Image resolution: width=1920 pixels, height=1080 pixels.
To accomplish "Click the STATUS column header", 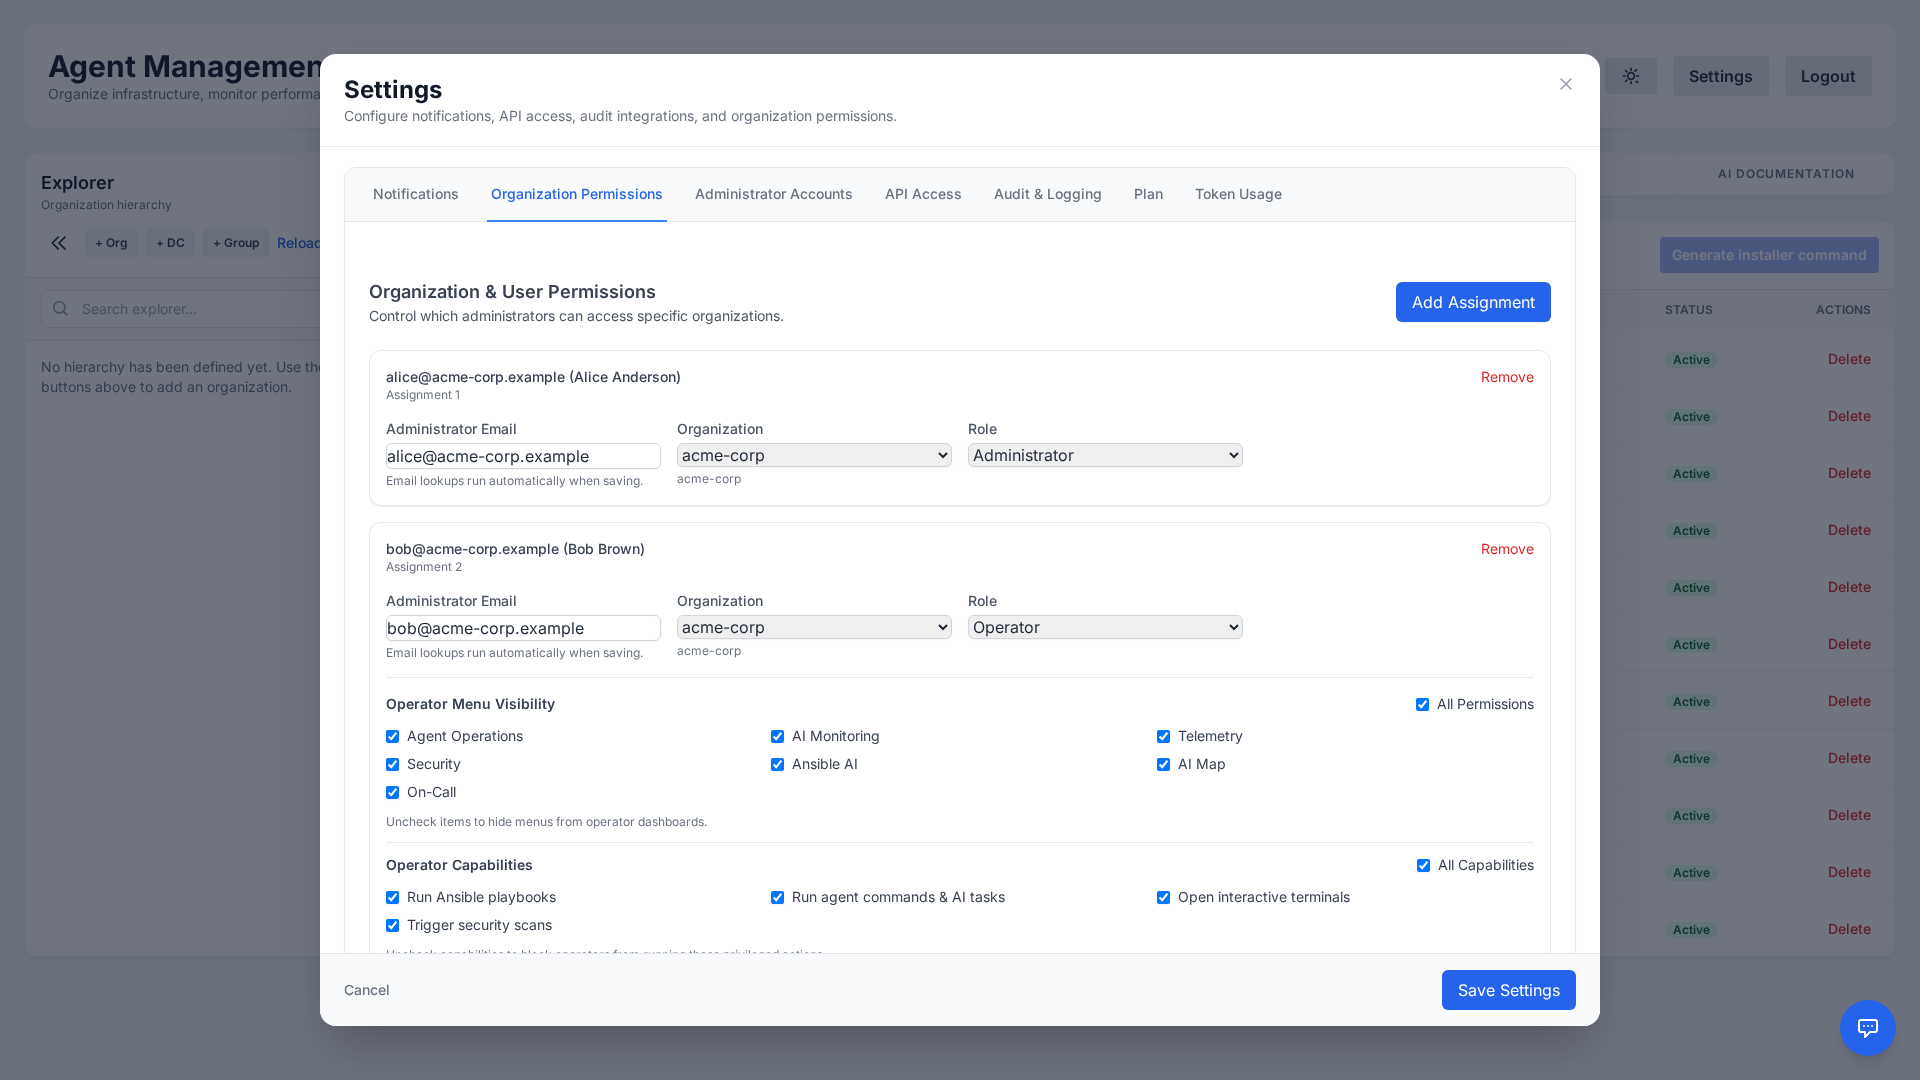I will click(1689, 310).
